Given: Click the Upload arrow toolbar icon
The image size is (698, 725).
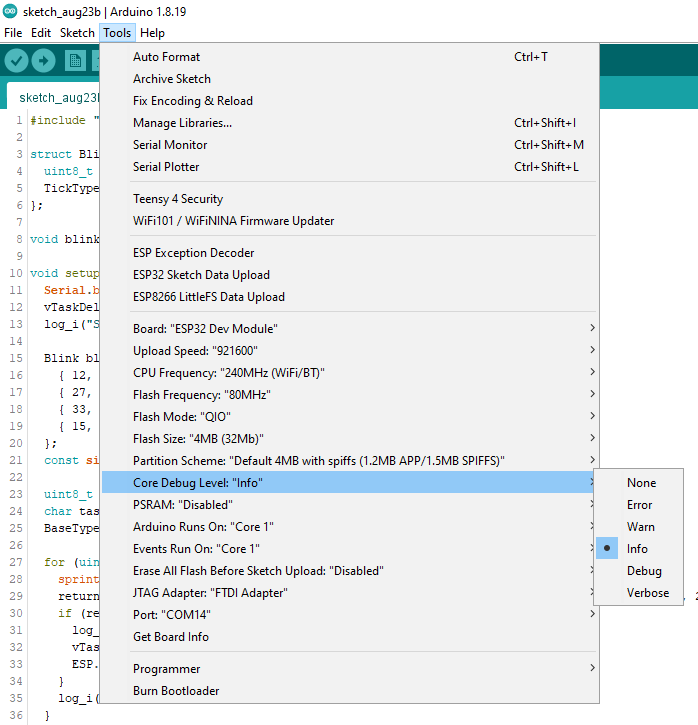Looking at the screenshot, I should [44, 61].
